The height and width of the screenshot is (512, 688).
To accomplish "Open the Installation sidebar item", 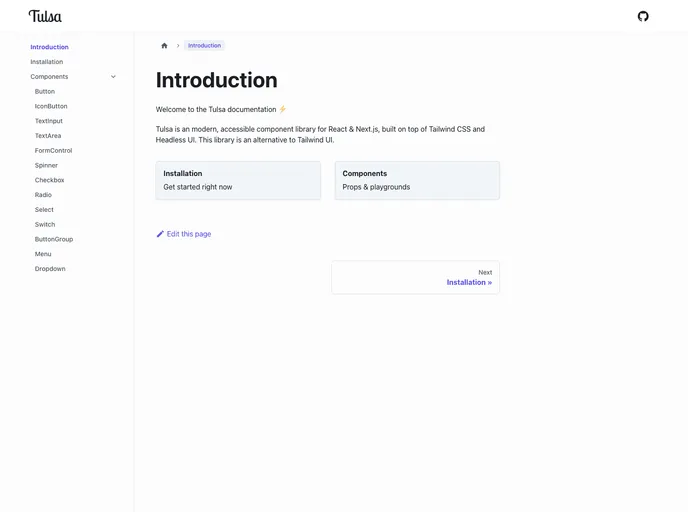I will point(46,62).
